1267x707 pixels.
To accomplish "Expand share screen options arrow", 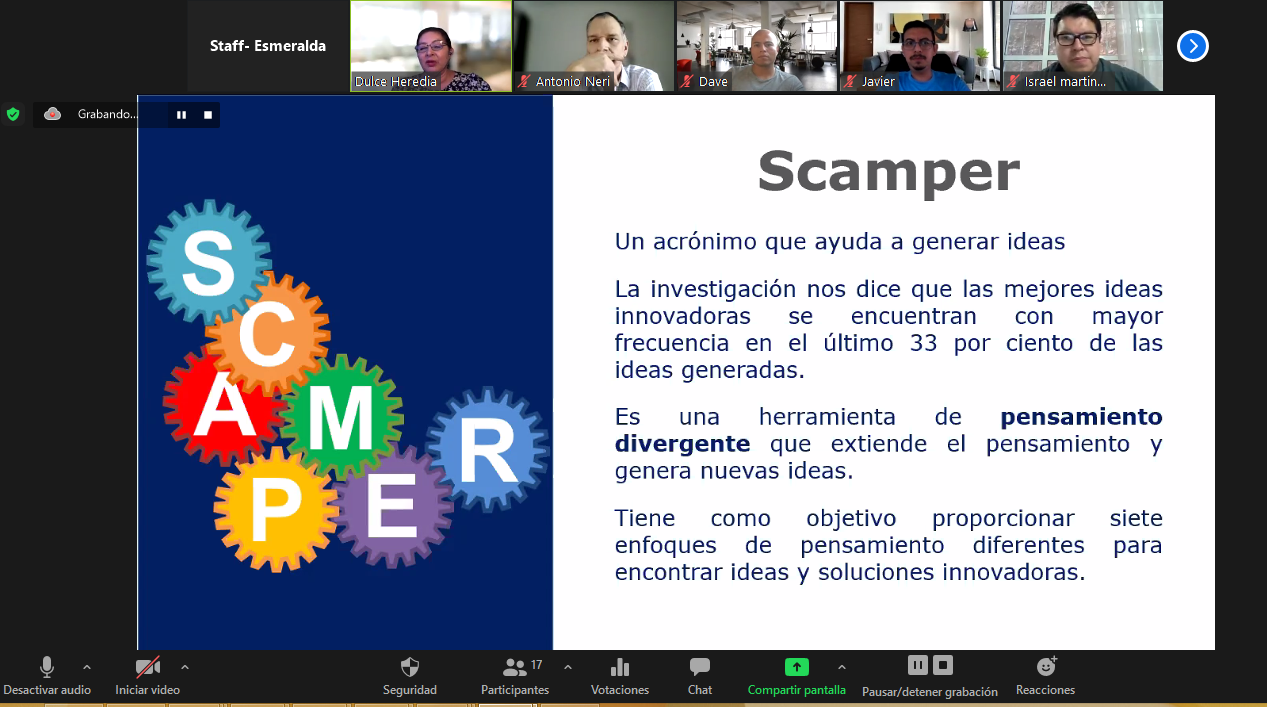I will (x=841, y=667).
